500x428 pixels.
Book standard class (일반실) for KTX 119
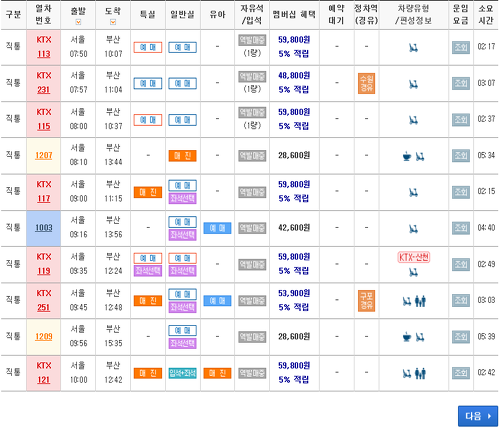pyautogui.click(x=182, y=258)
